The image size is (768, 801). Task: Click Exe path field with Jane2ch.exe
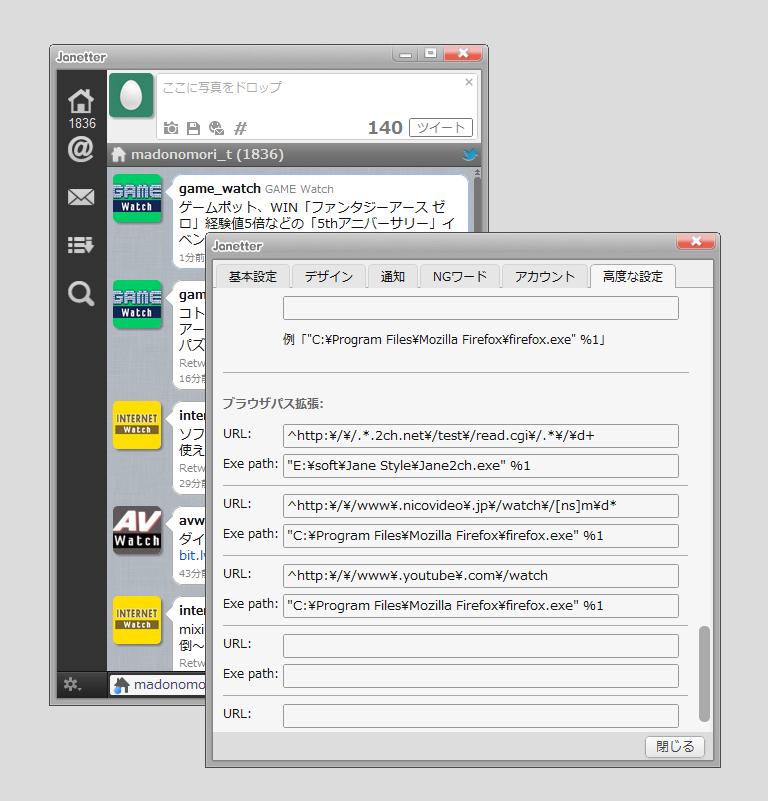click(481, 466)
